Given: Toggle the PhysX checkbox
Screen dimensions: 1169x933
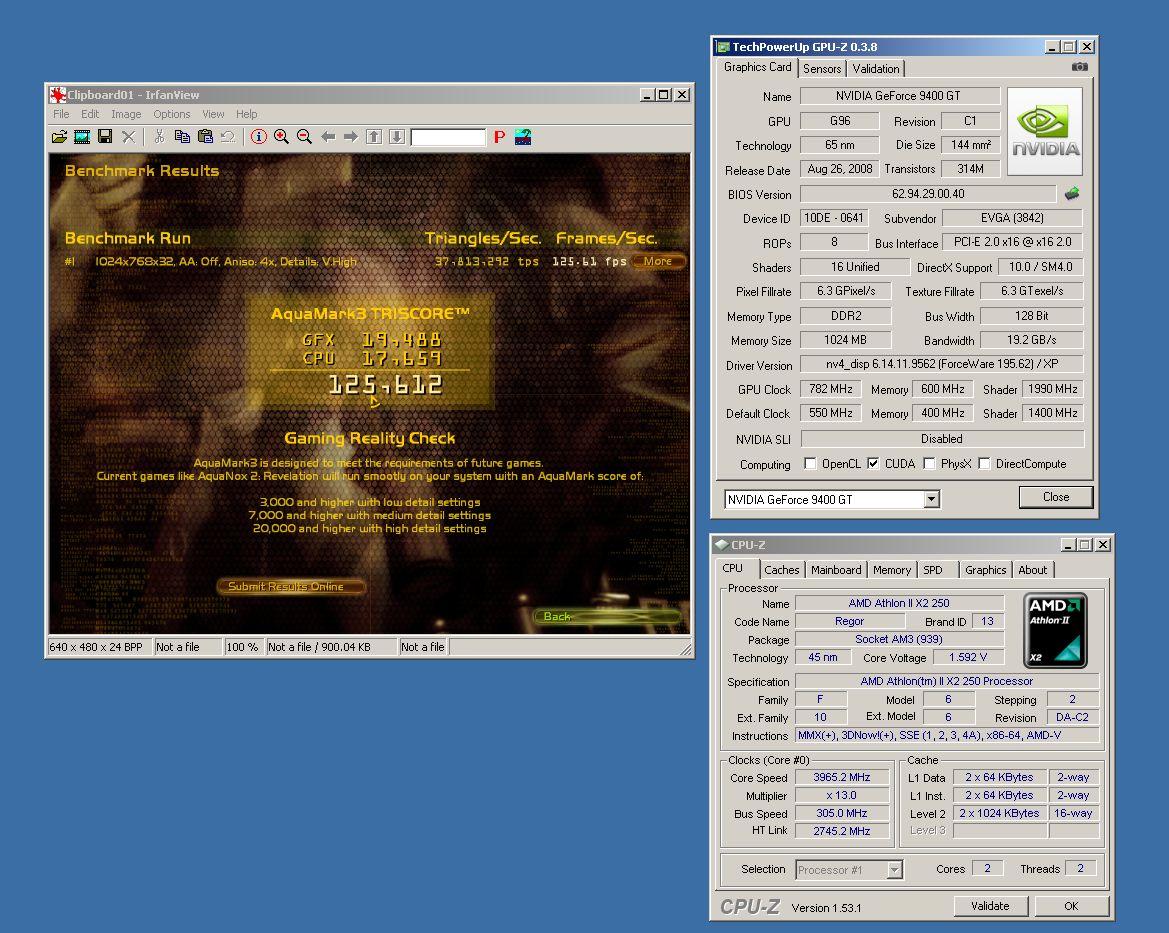Looking at the screenshot, I should click(929, 464).
